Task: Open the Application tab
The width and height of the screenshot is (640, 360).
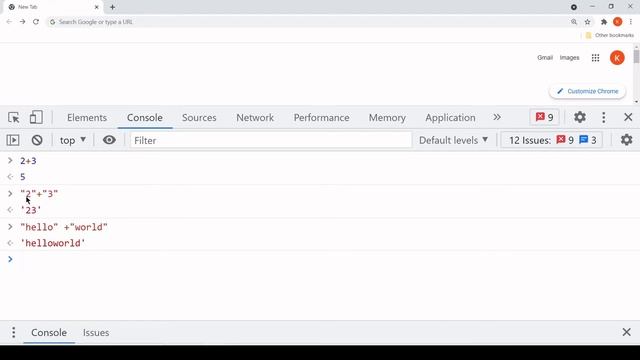Action: pyautogui.click(x=450, y=118)
